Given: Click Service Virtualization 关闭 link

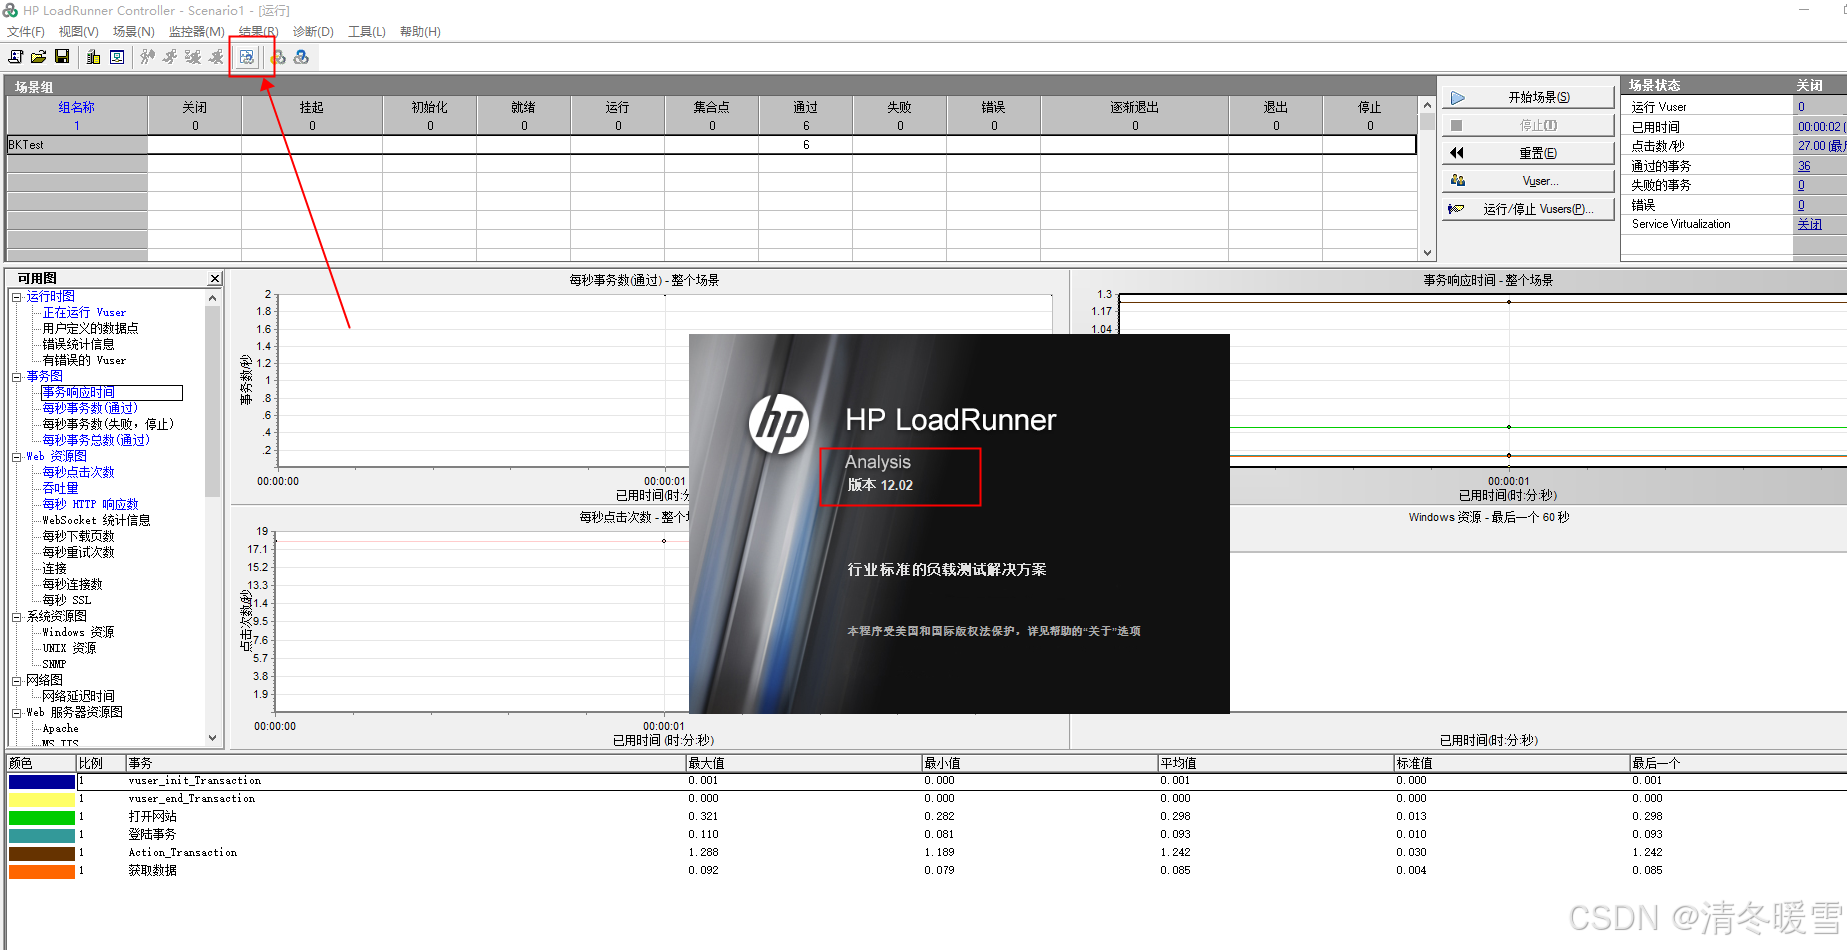Looking at the screenshot, I should [1810, 224].
